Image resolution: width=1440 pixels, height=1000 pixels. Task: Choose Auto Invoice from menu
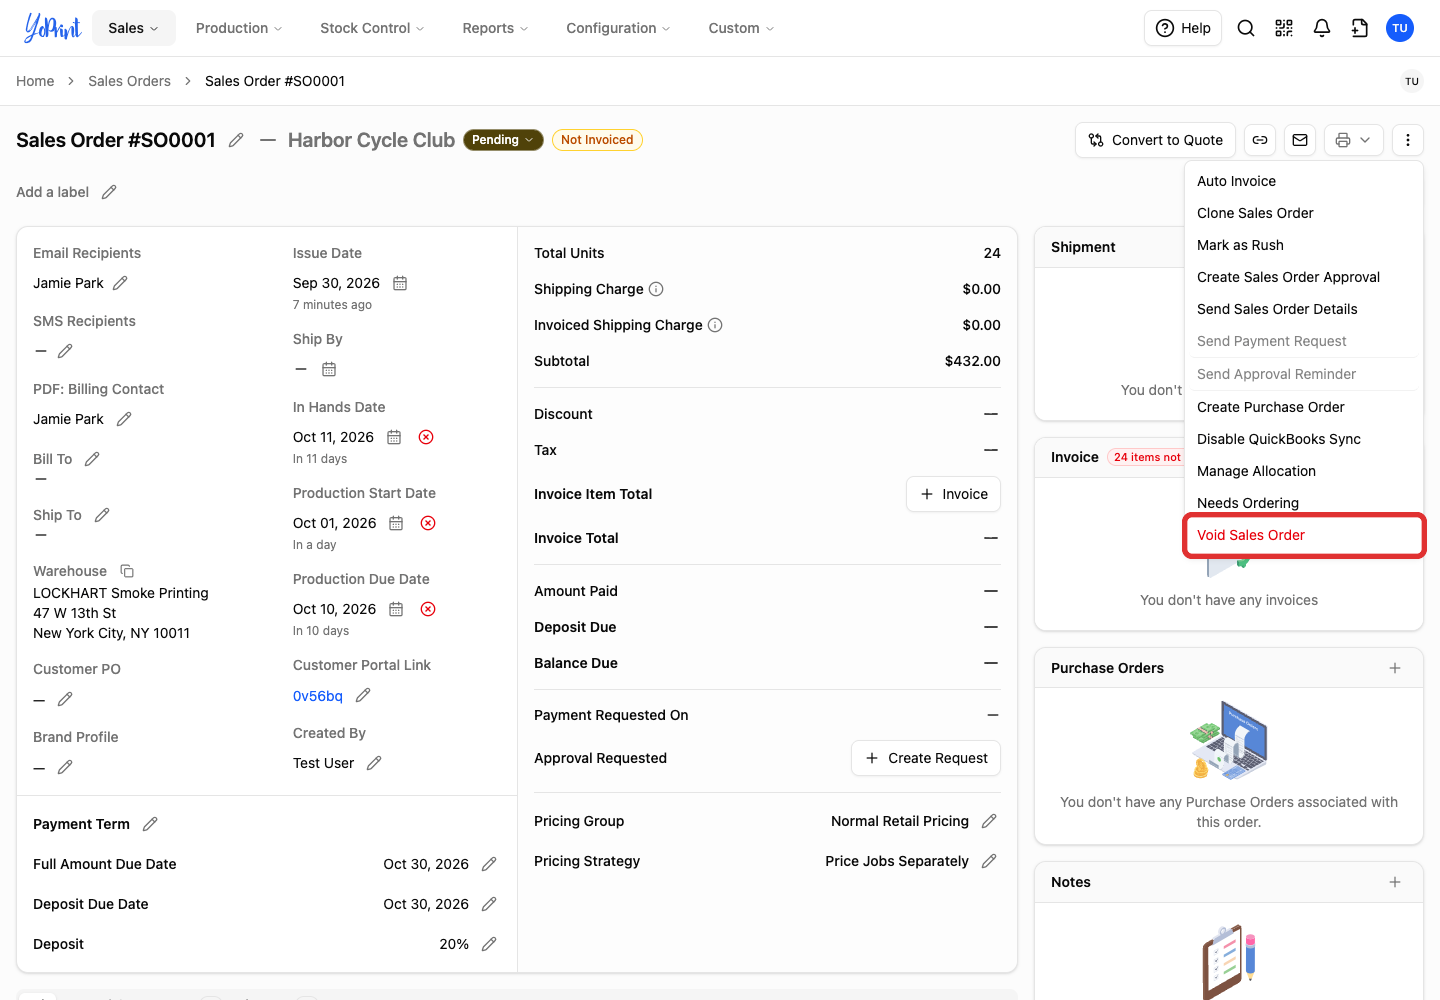coord(1304,181)
